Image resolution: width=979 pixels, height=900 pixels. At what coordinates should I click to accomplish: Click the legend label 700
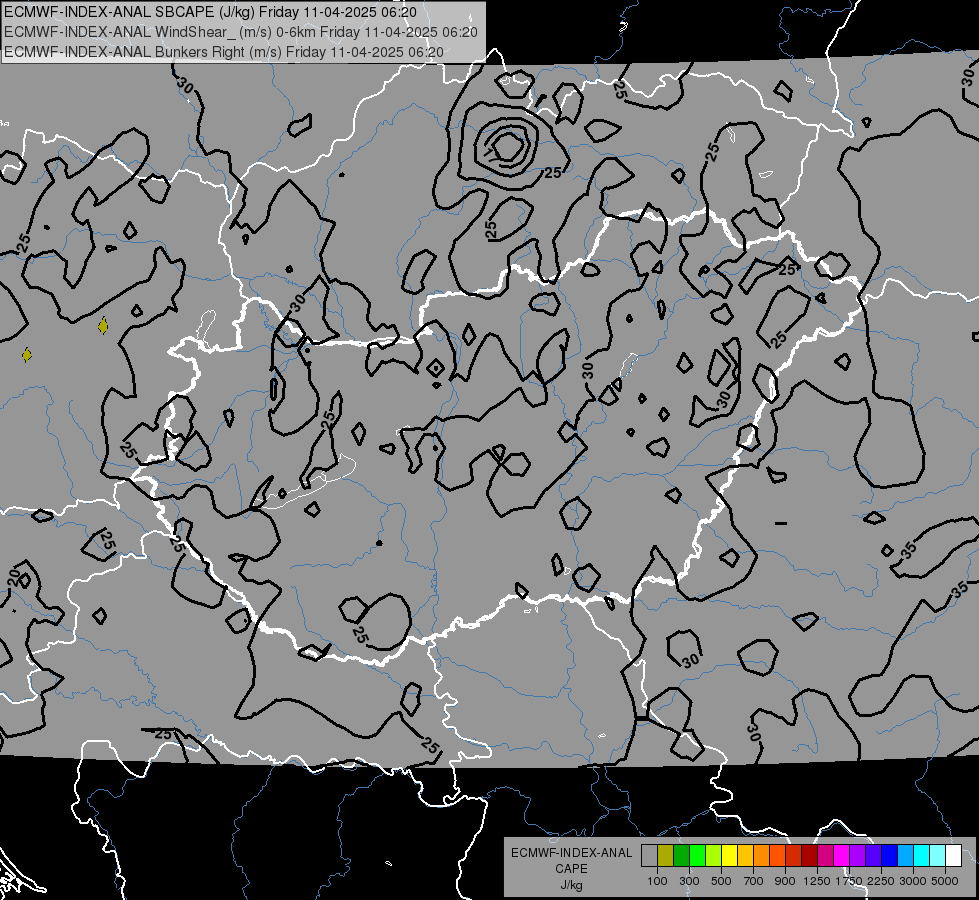(x=754, y=881)
